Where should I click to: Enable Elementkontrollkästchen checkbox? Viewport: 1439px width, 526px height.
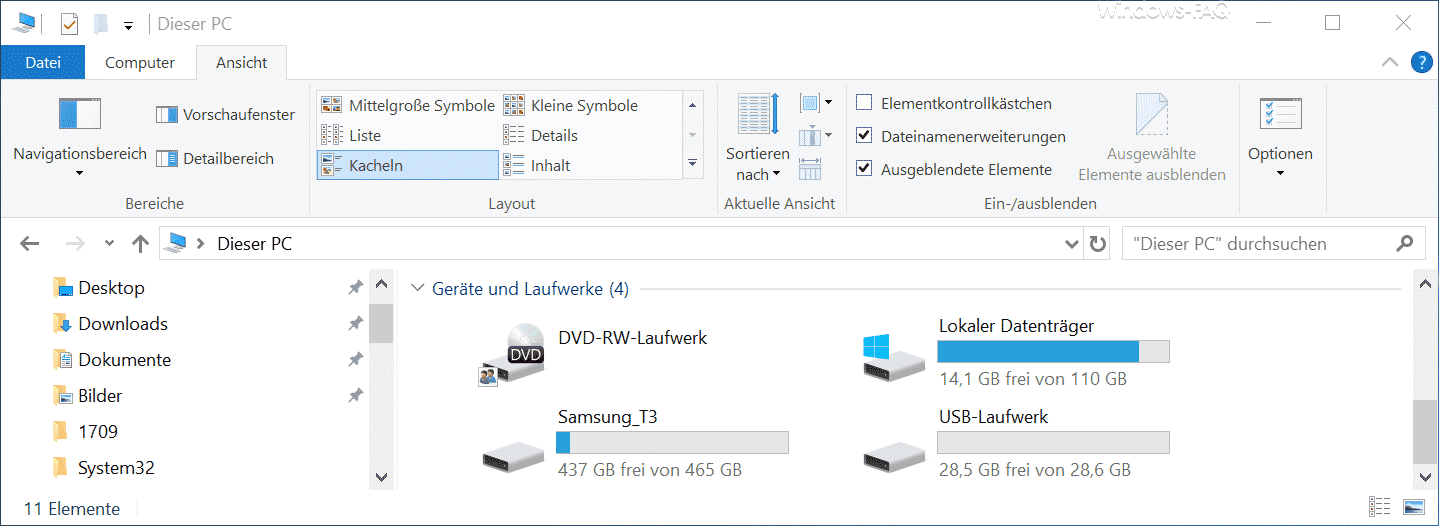click(x=864, y=103)
